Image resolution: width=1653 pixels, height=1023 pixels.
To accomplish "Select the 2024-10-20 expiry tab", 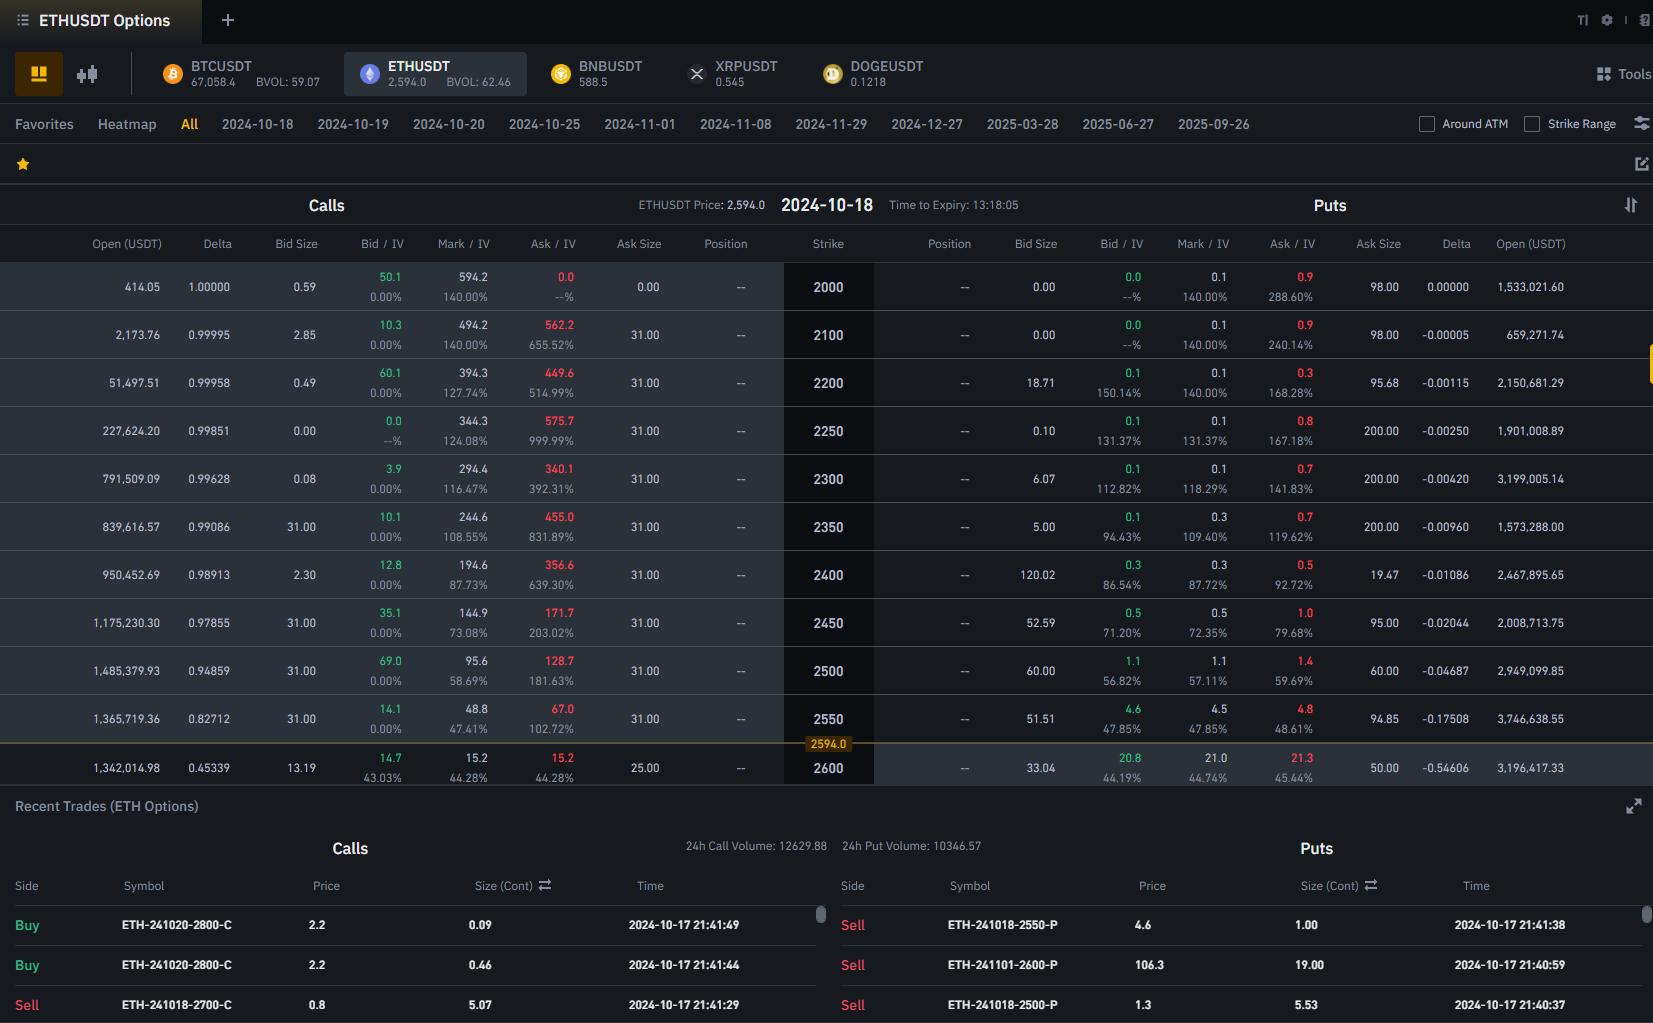I will pyautogui.click(x=449, y=124).
